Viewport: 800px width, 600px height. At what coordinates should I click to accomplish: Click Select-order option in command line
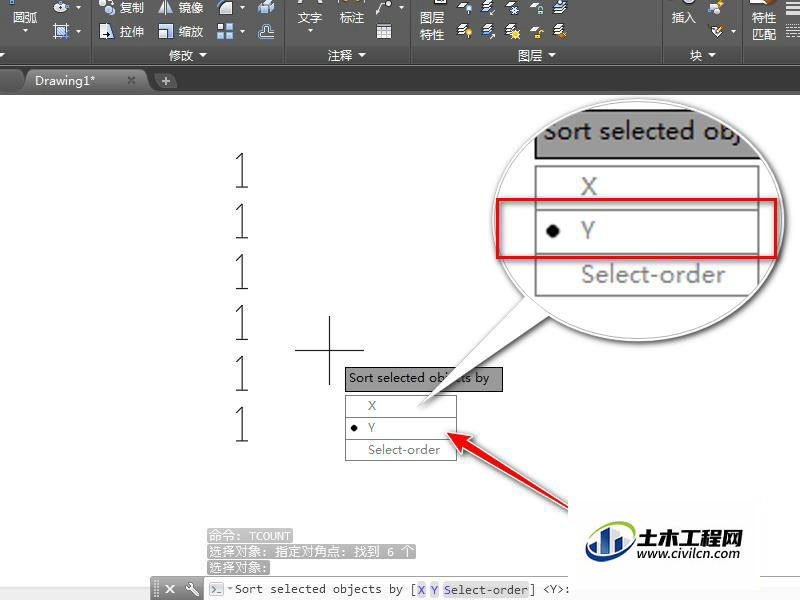pyautogui.click(x=485, y=589)
